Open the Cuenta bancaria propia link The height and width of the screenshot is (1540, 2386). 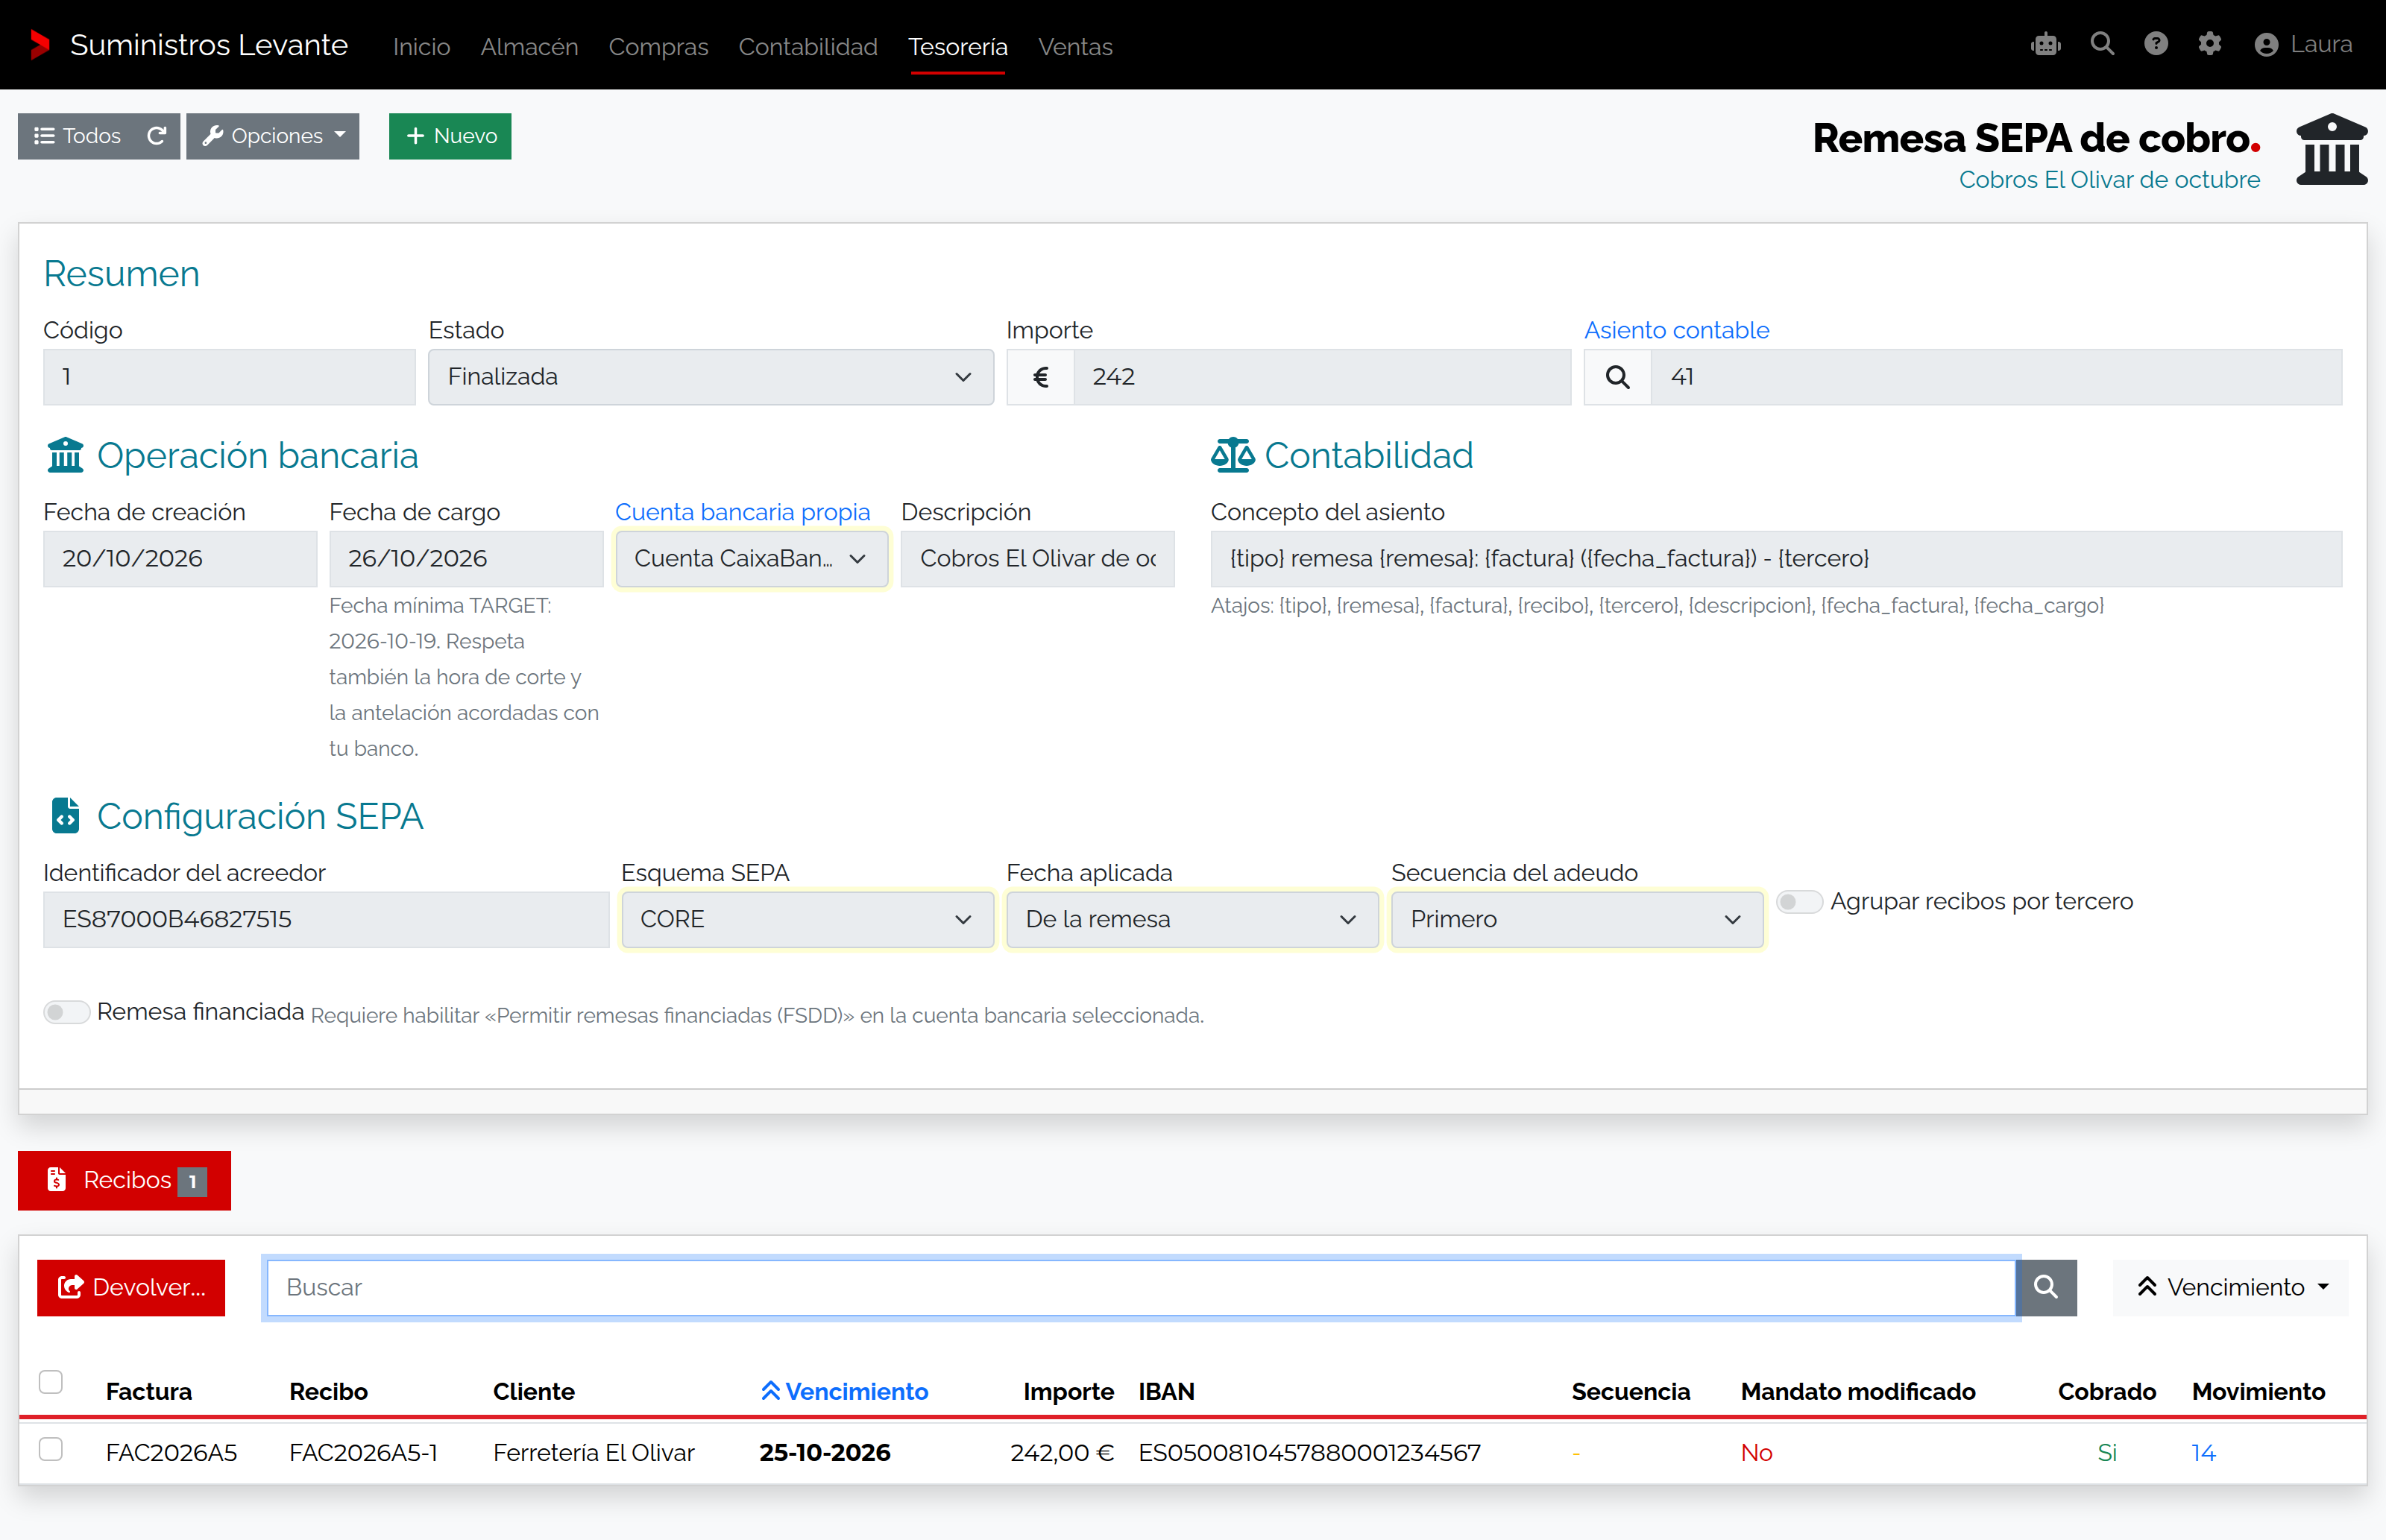coord(742,512)
